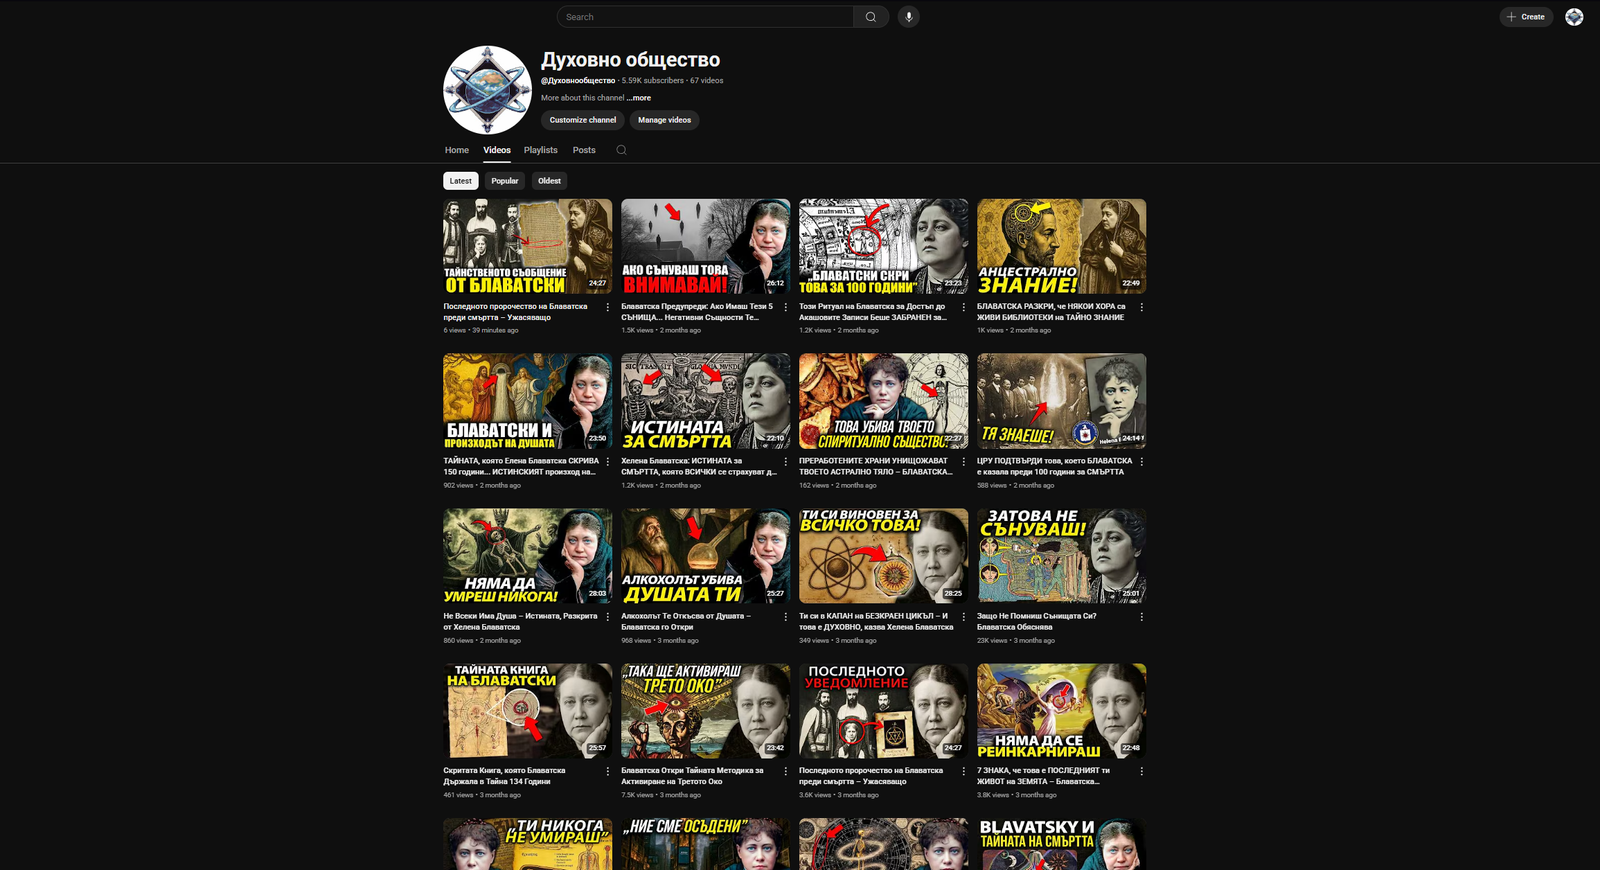Image resolution: width=1600 pixels, height=870 pixels.
Task: Open thumbnail НЯМА ДА СЕ РЕИНКАРНИРАШ
Action: (1062, 711)
